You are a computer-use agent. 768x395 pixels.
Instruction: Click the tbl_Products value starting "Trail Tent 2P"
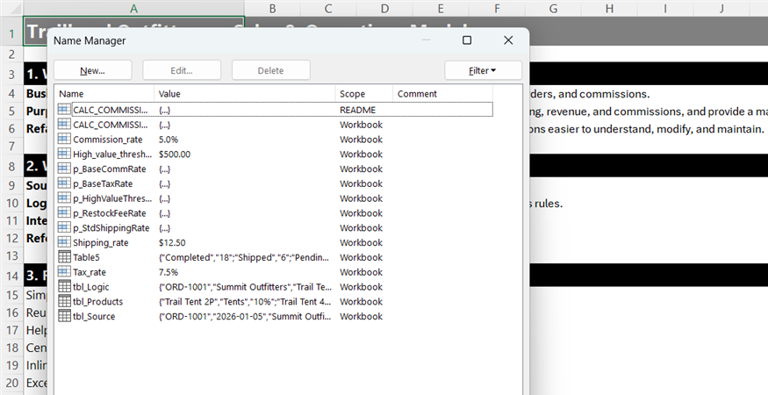(245, 301)
